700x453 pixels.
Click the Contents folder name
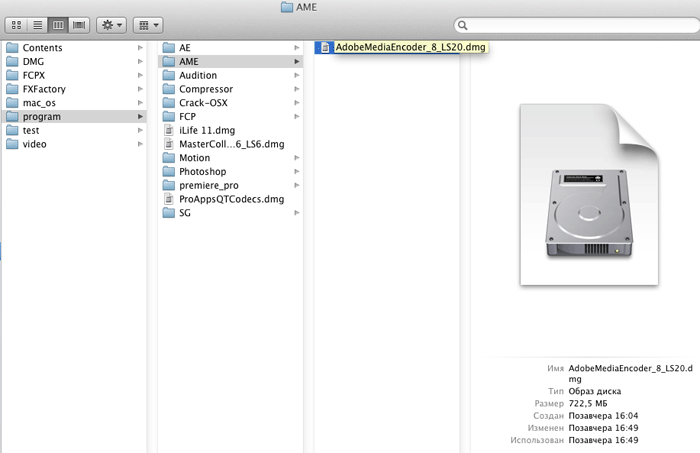point(42,48)
